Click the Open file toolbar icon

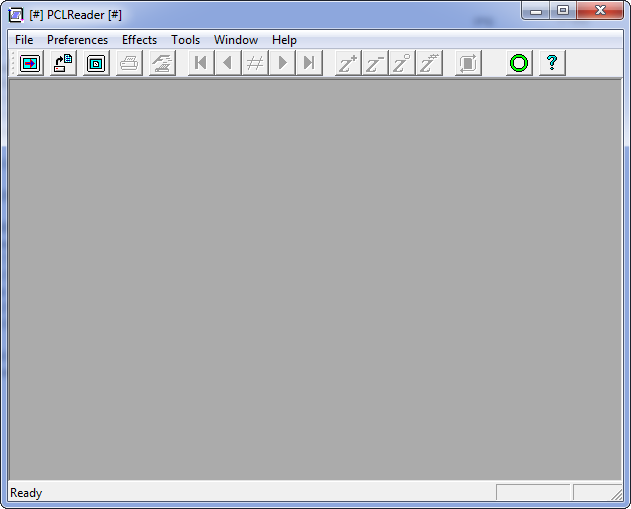tap(30, 63)
